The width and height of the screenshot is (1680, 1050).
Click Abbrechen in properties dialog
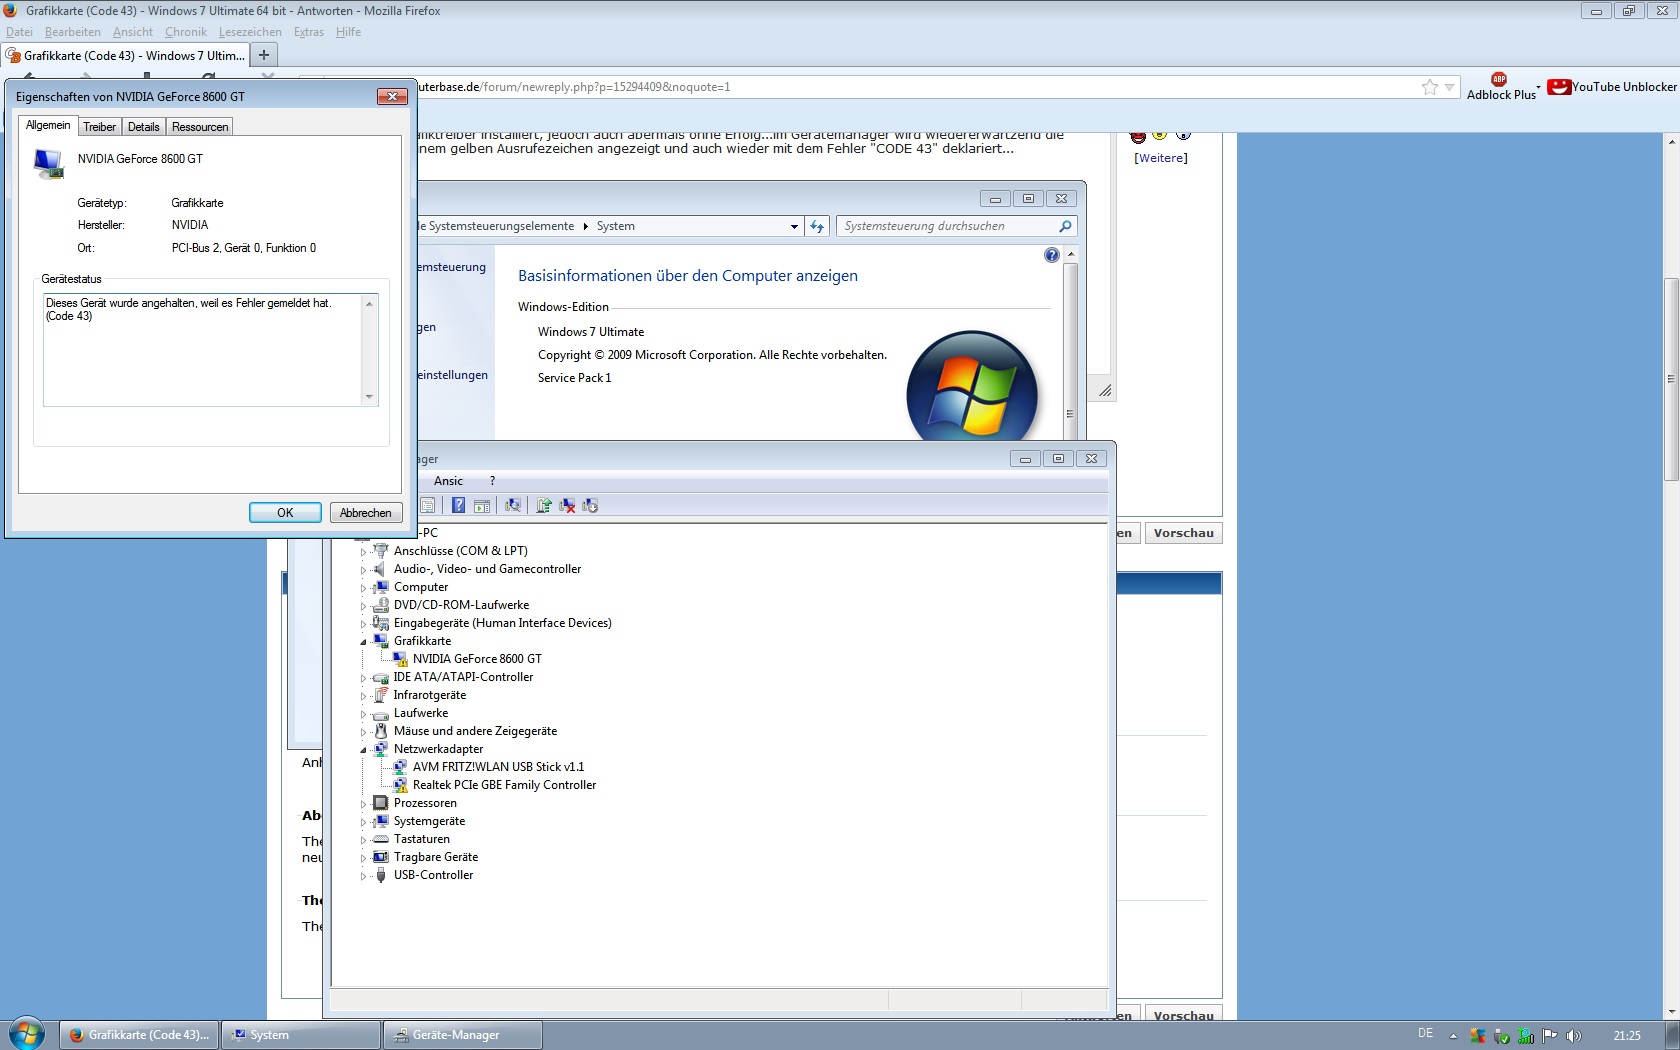[366, 513]
